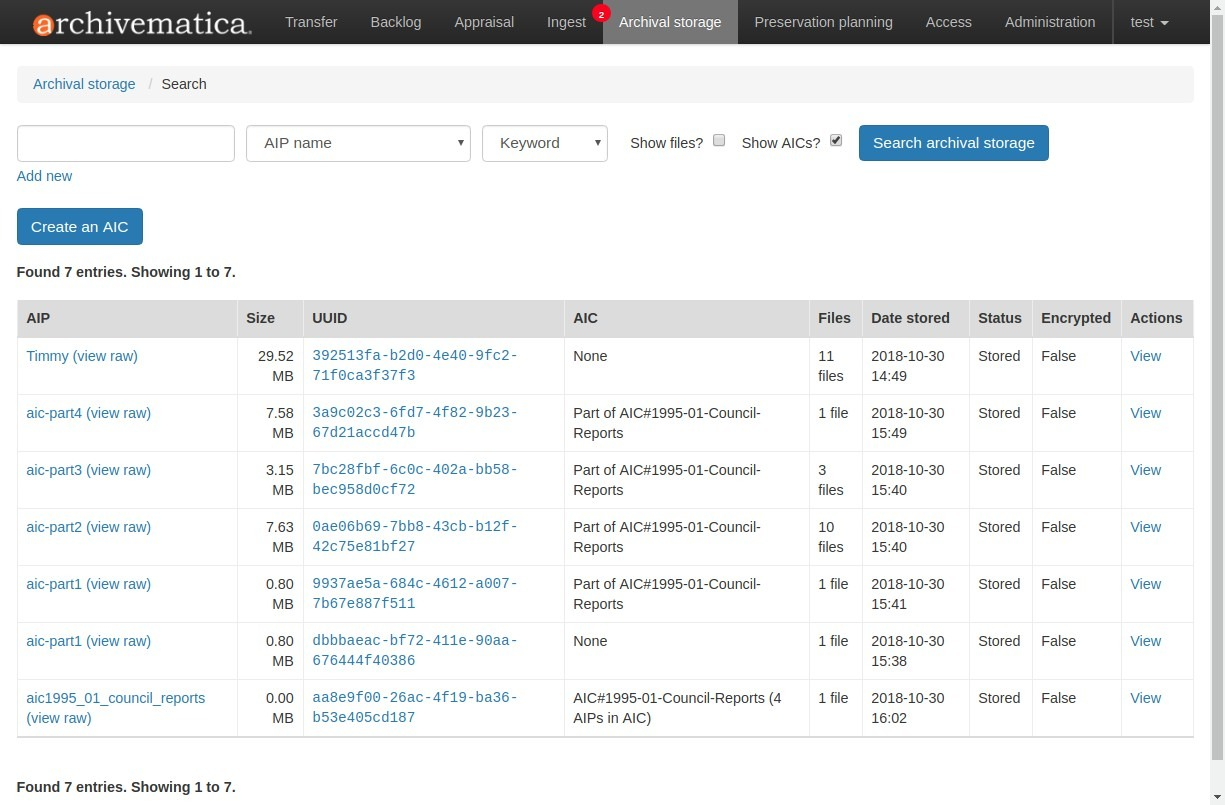The width and height of the screenshot is (1225, 805).
Task: Click the Archival storage breadcrumb link
Action: pyautogui.click(x=84, y=84)
